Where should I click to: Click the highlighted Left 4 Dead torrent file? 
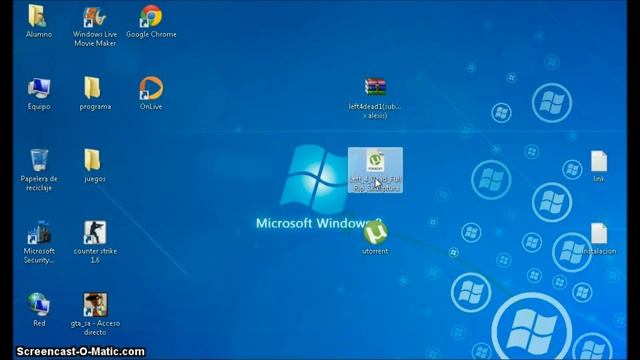375,170
